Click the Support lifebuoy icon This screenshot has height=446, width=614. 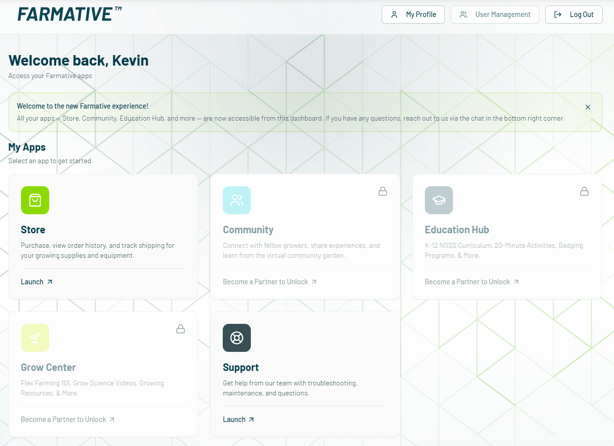tap(237, 338)
